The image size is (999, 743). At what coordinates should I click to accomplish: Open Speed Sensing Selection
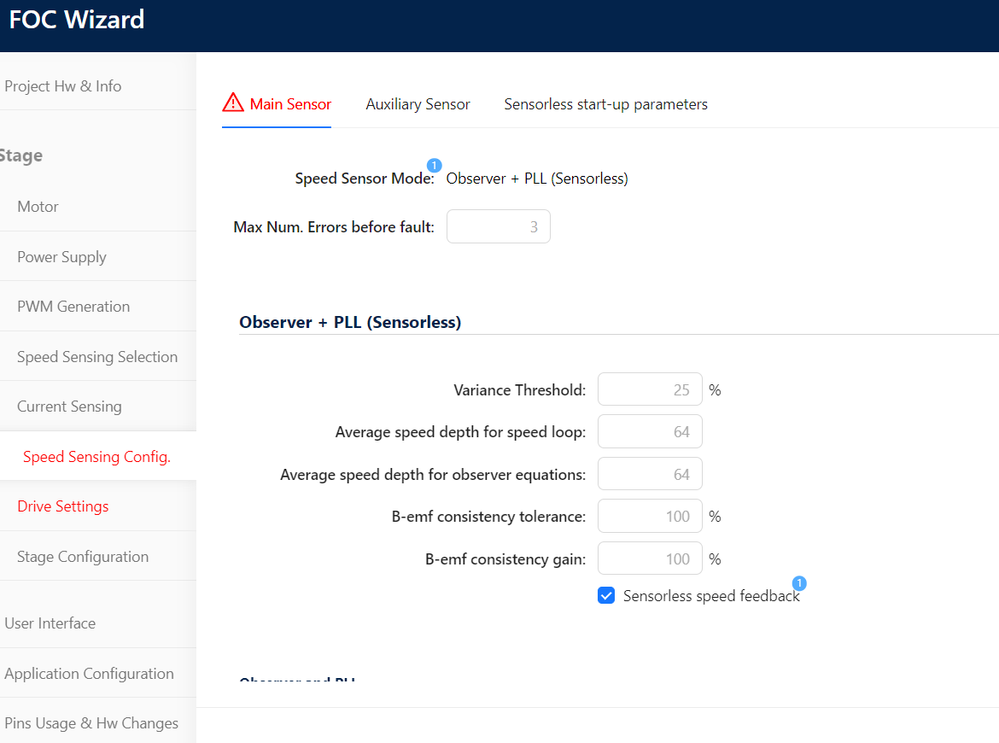tap(97, 356)
